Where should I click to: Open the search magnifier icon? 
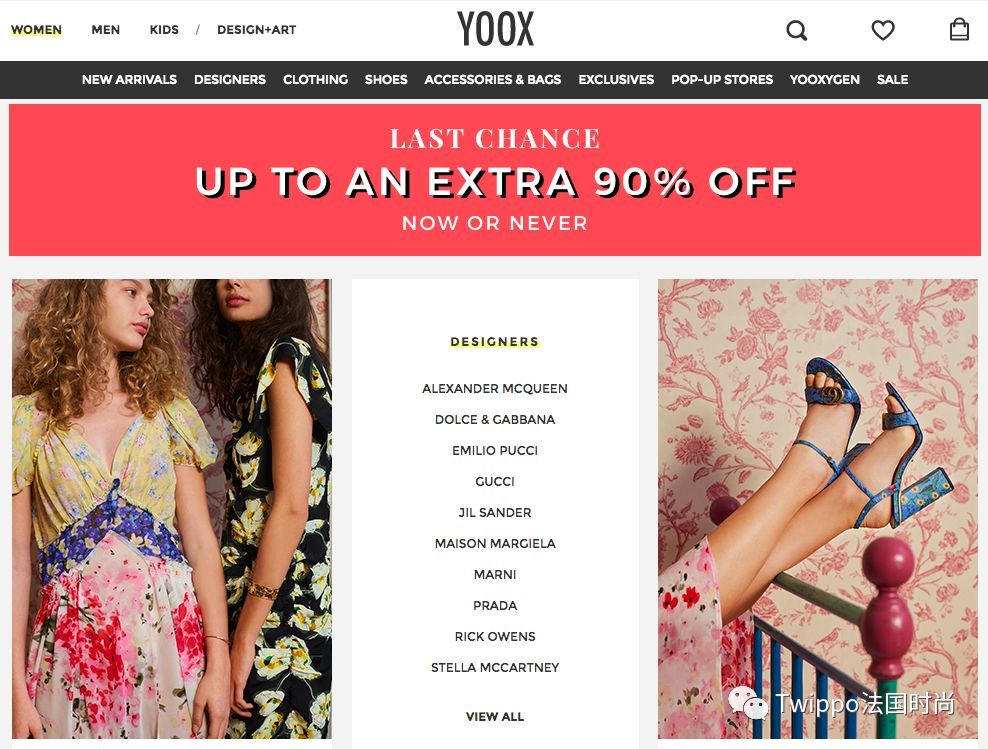tap(796, 30)
